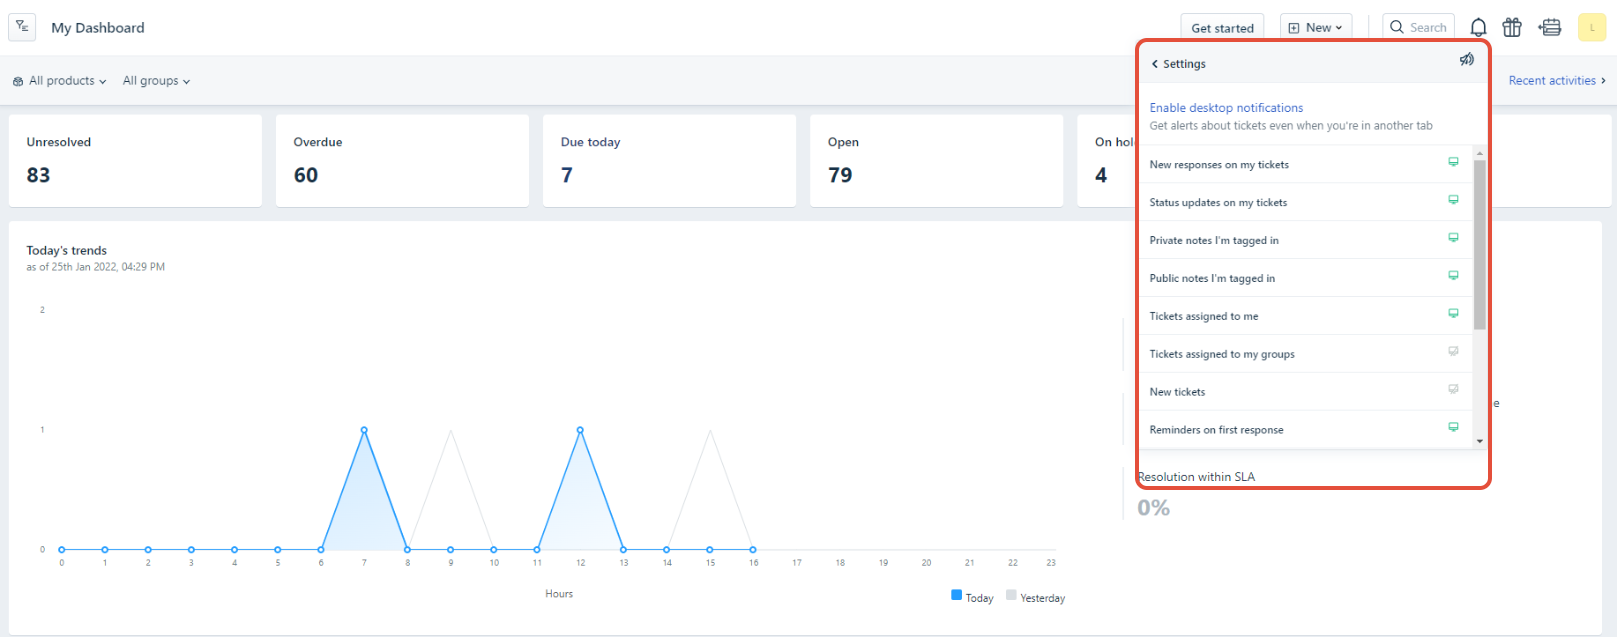Open the Unresolved tickets card
The image size is (1617, 637).
[135, 161]
